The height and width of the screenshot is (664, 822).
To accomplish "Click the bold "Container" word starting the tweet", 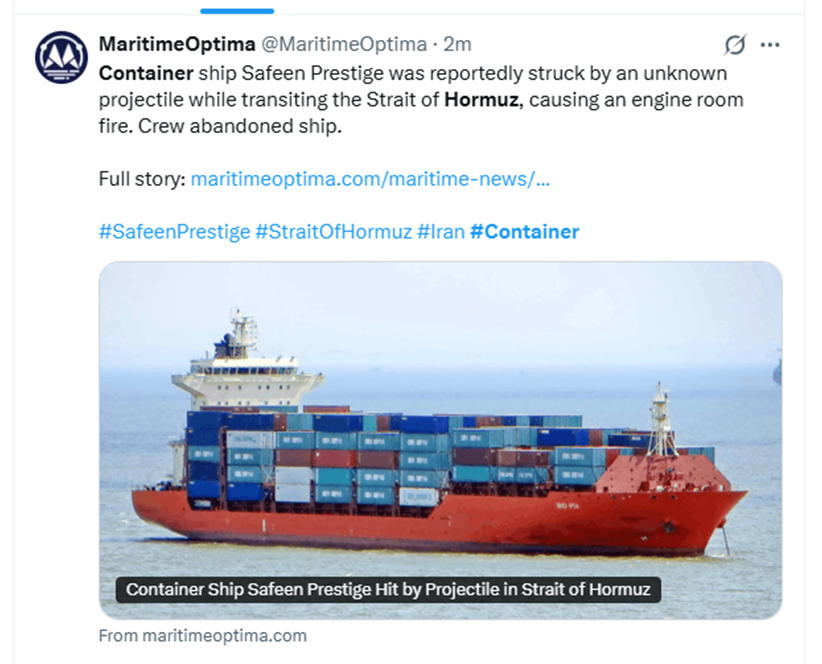I will click(x=146, y=74).
